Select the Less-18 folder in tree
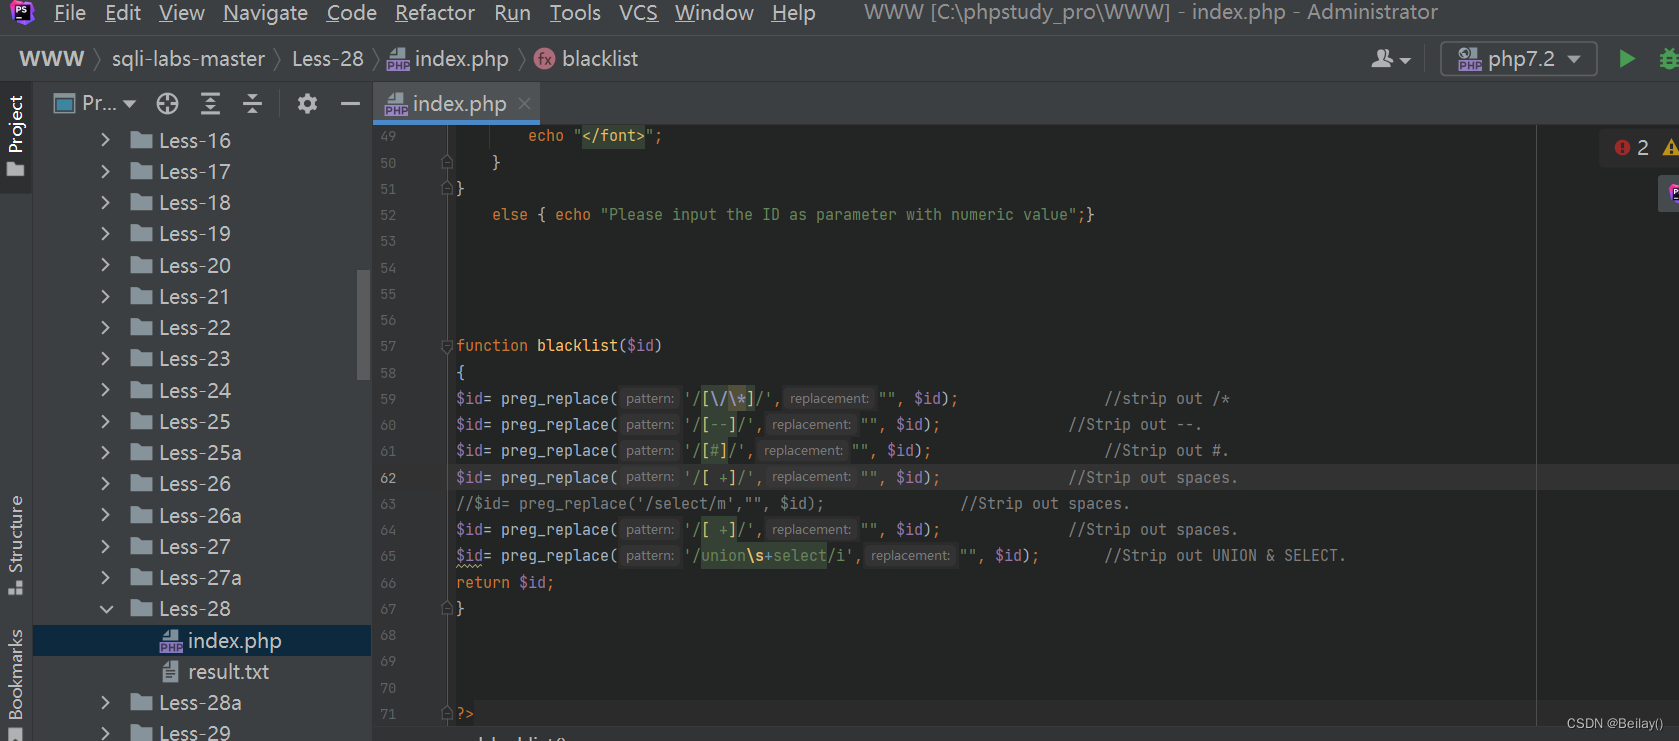Image resolution: width=1679 pixels, height=741 pixels. (x=195, y=203)
